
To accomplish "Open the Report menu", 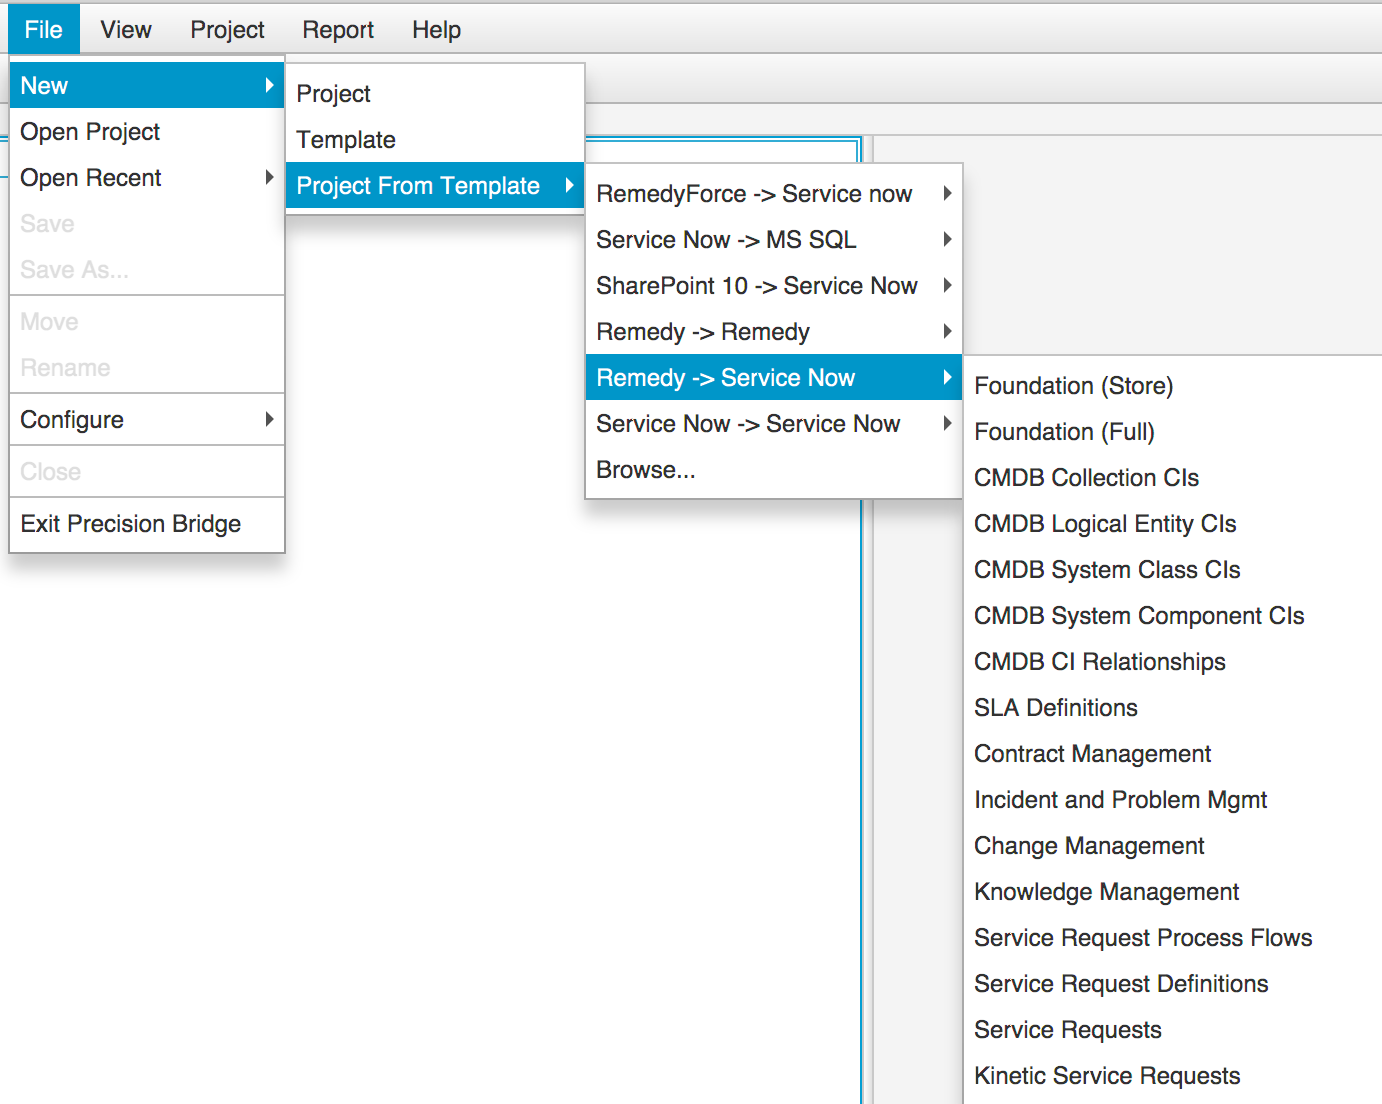I will 338,29.
